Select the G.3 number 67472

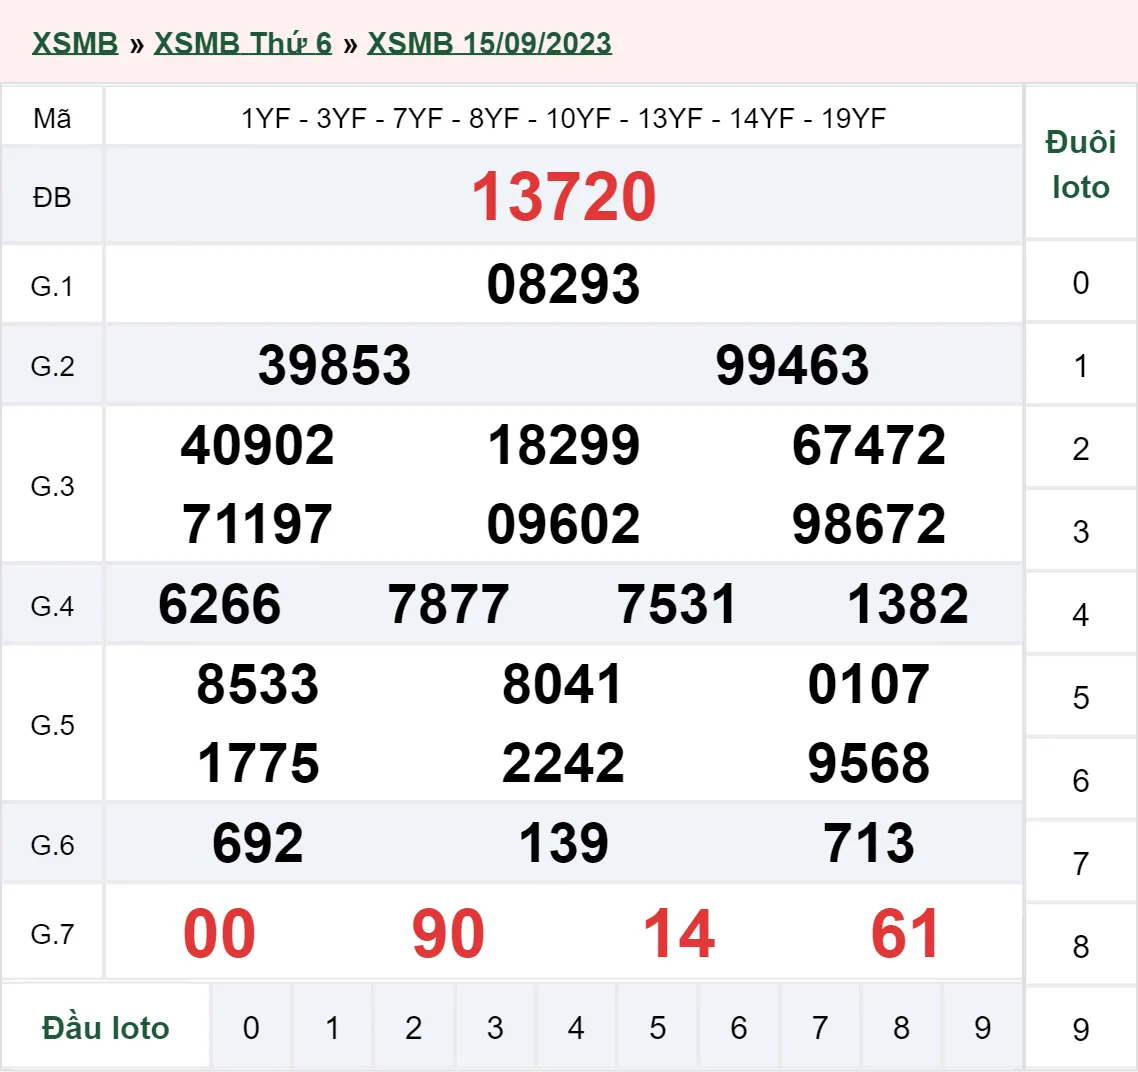coord(870,446)
